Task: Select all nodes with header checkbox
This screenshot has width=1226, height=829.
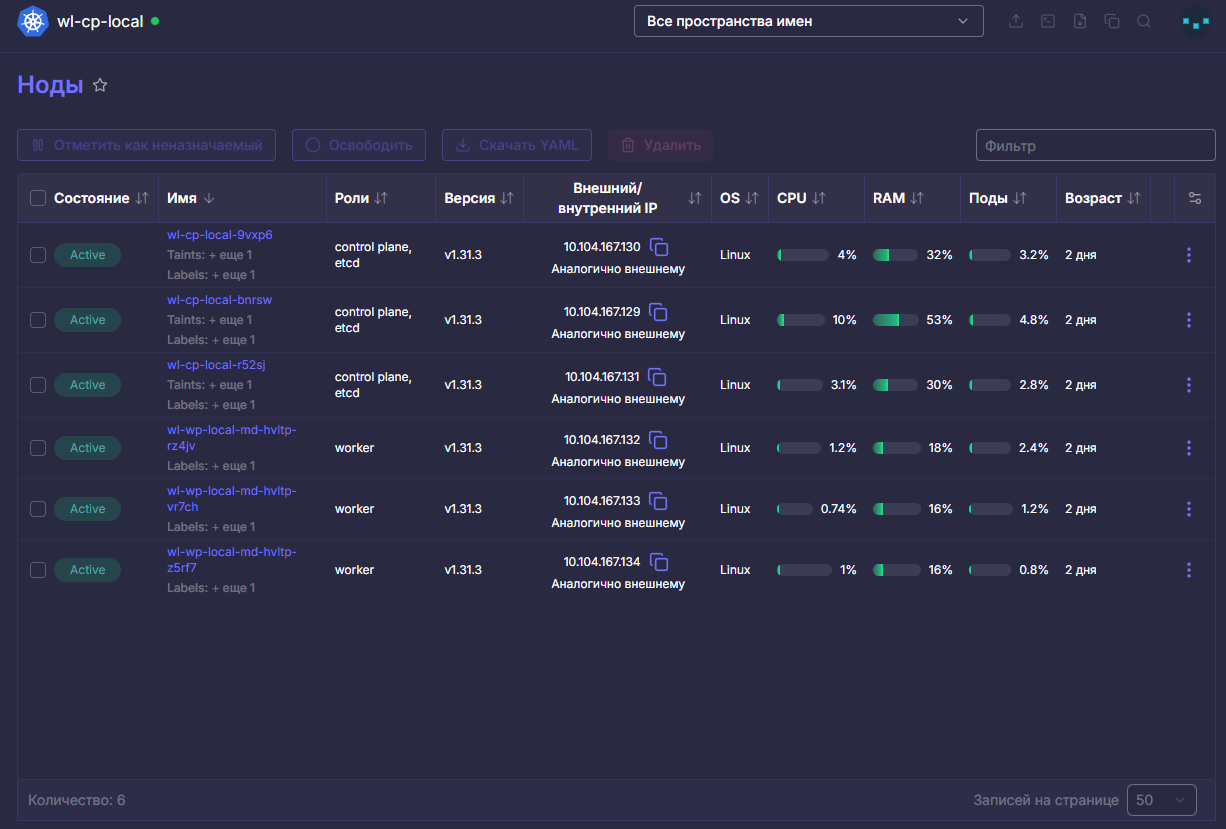Action: click(38, 198)
